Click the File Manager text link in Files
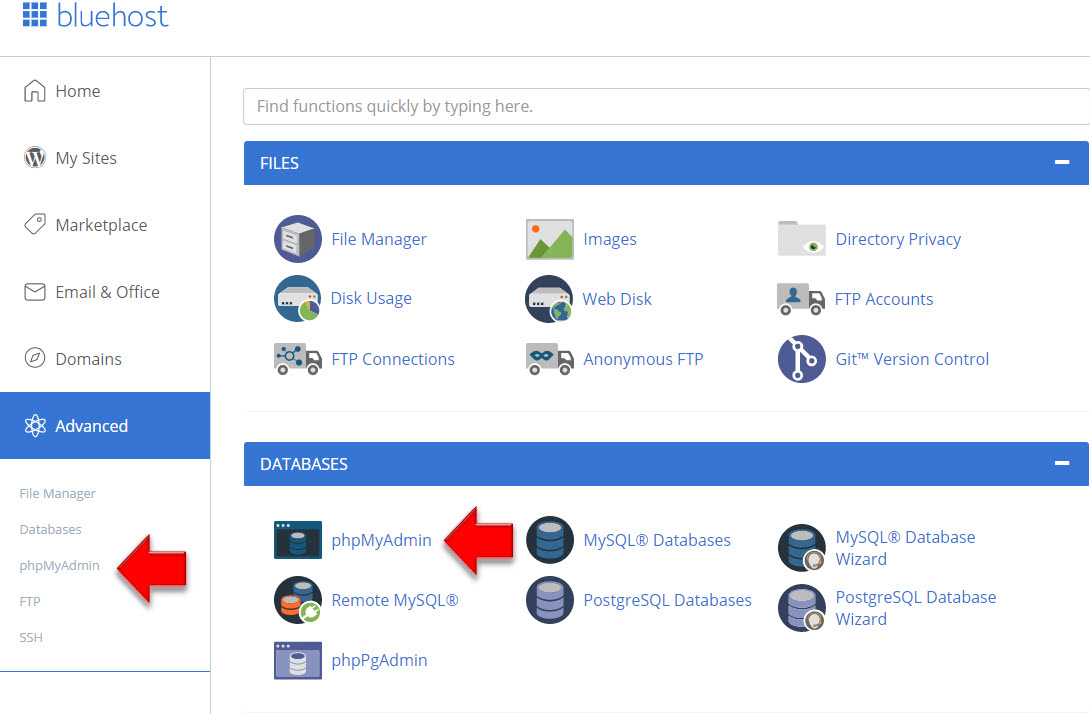Screen dimensions: 1090x714 (x=379, y=239)
